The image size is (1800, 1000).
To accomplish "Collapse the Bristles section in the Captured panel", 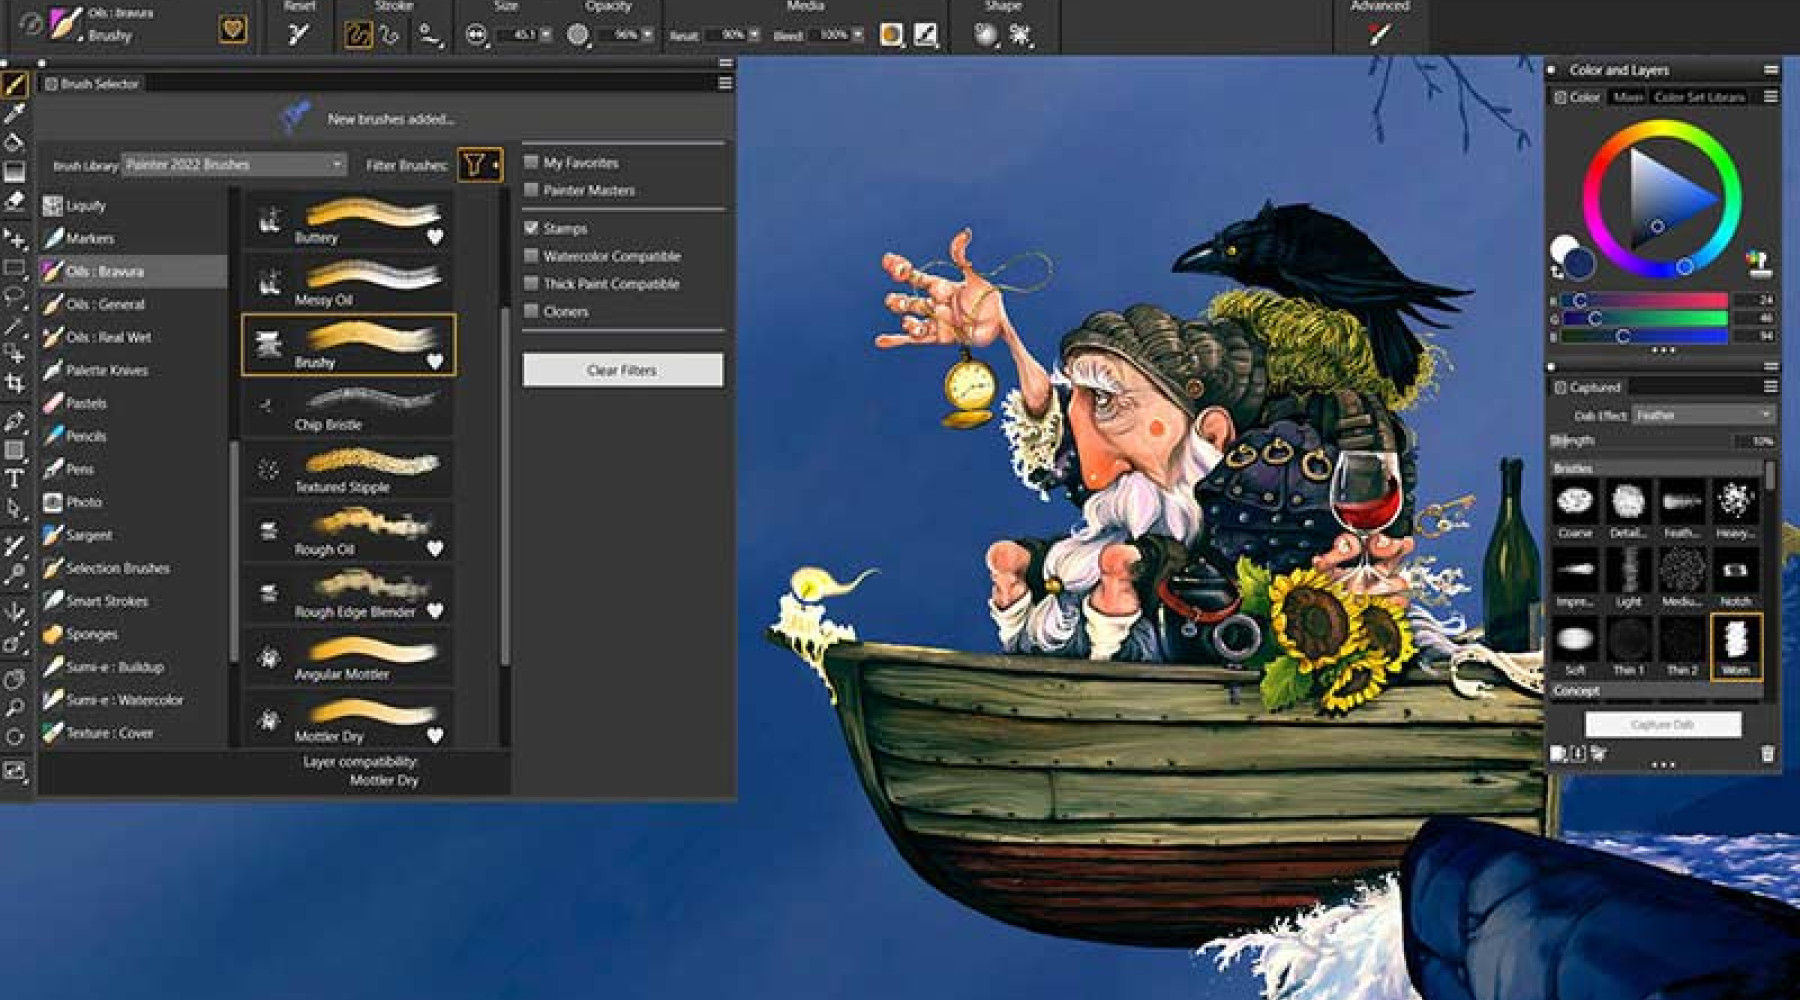I will [1575, 466].
